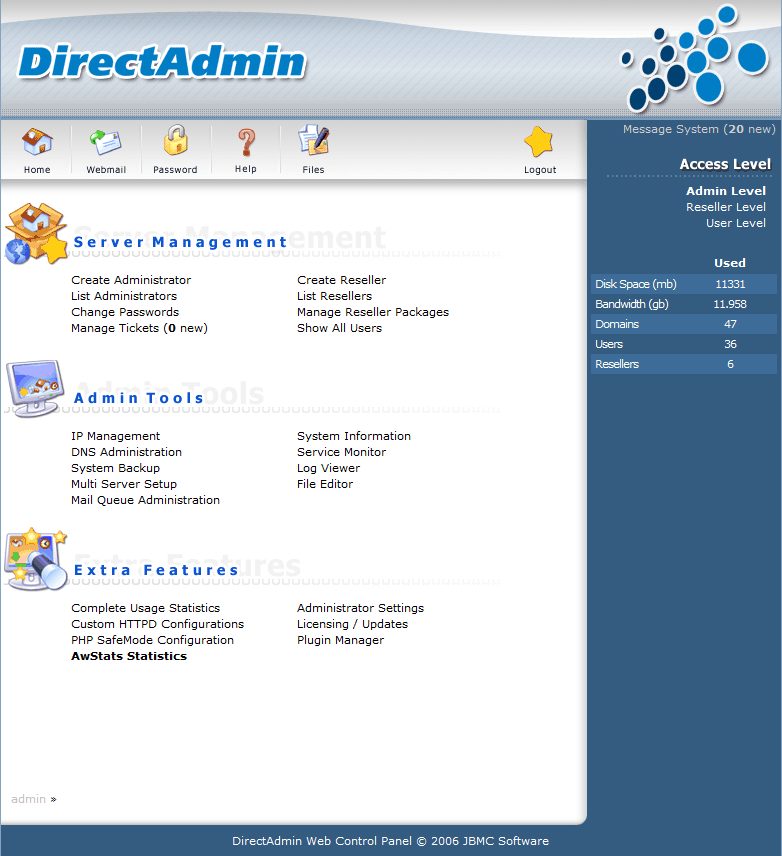The height and width of the screenshot is (856, 782).
Task: Click the JBMC Software footer text
Action: pyautogui.click(x=505, y=841)
